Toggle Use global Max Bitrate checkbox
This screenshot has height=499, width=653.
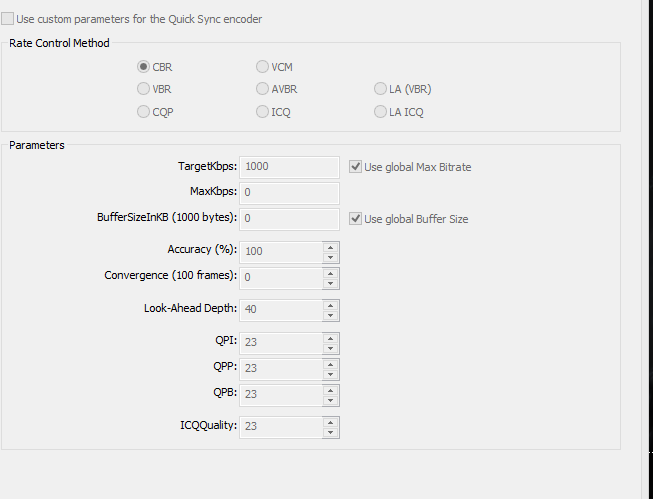(355, 167)
